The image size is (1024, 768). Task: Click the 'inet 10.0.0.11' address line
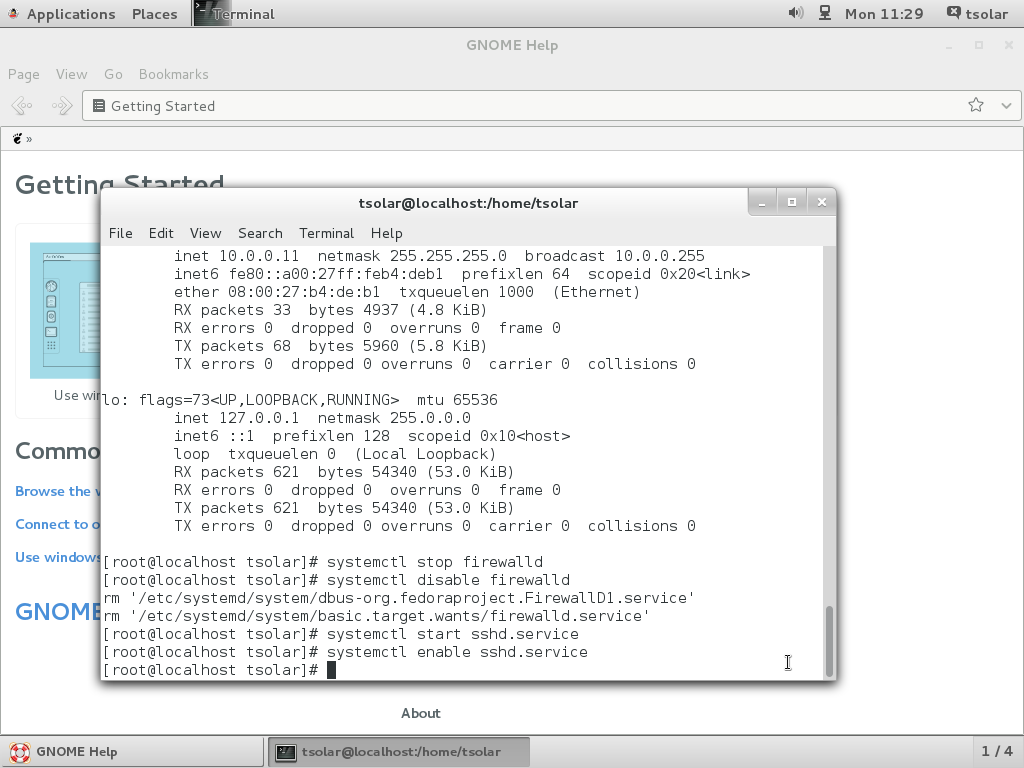[439, 256]
